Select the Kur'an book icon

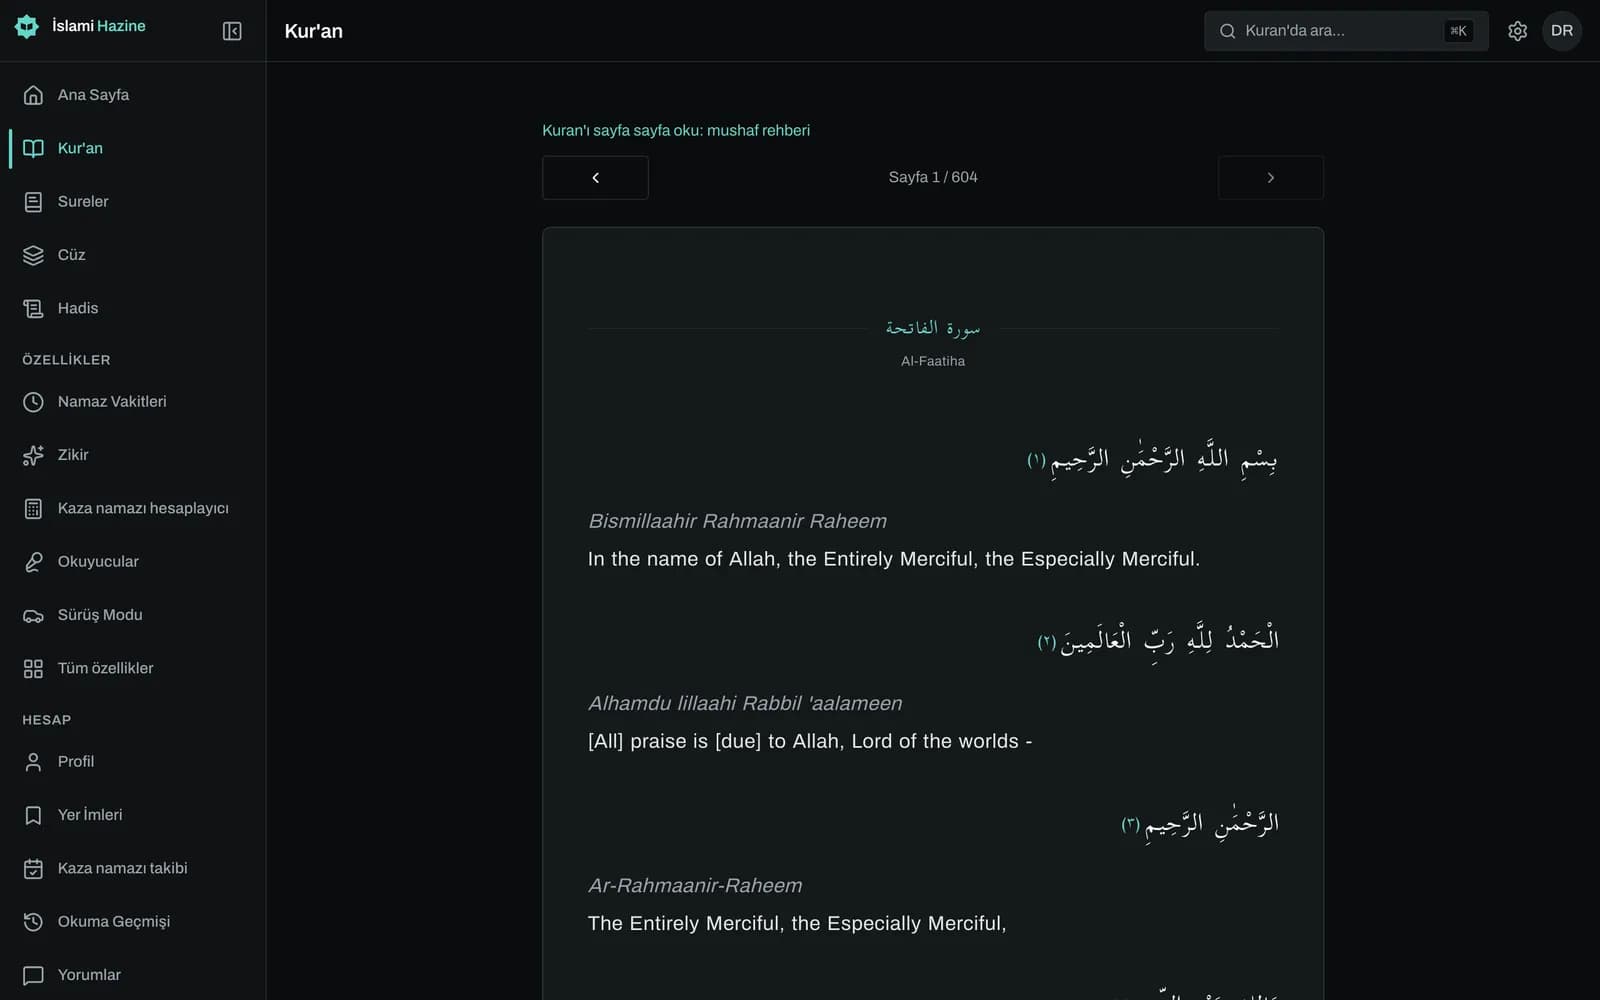pyautogui.click(x=33, y=148)
